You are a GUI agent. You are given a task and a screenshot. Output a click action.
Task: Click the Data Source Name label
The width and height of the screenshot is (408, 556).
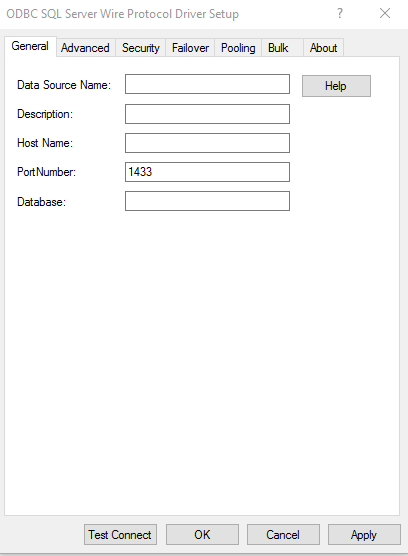click(x=64, y=85)
